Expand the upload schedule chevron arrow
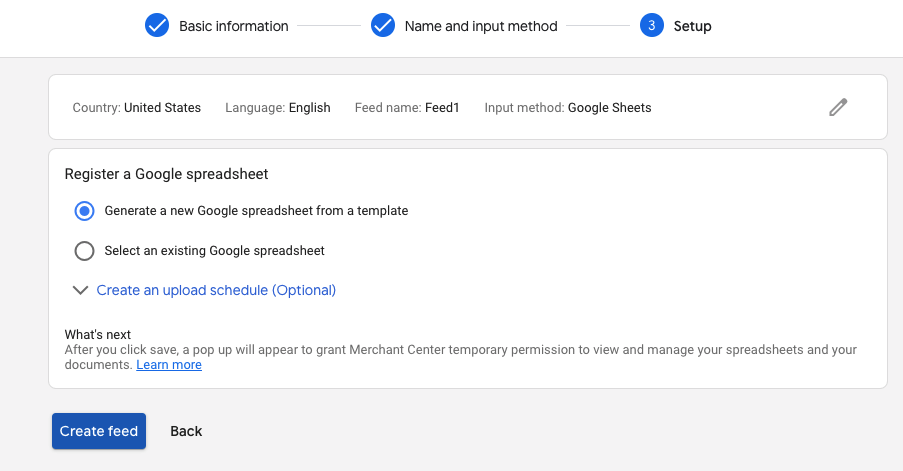Image resolution: width=903 pixels, height=471 pixels. pos(81,290)
